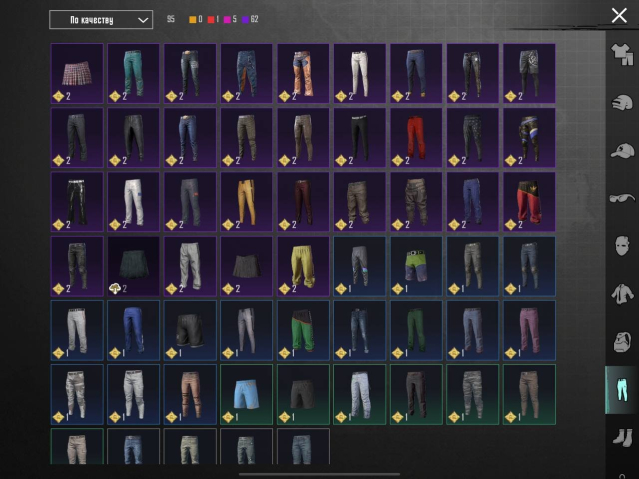Pick the light blue shorts item
Viewport: 639px width, 479px height.
pyautogui.click(x=246, y=393)
